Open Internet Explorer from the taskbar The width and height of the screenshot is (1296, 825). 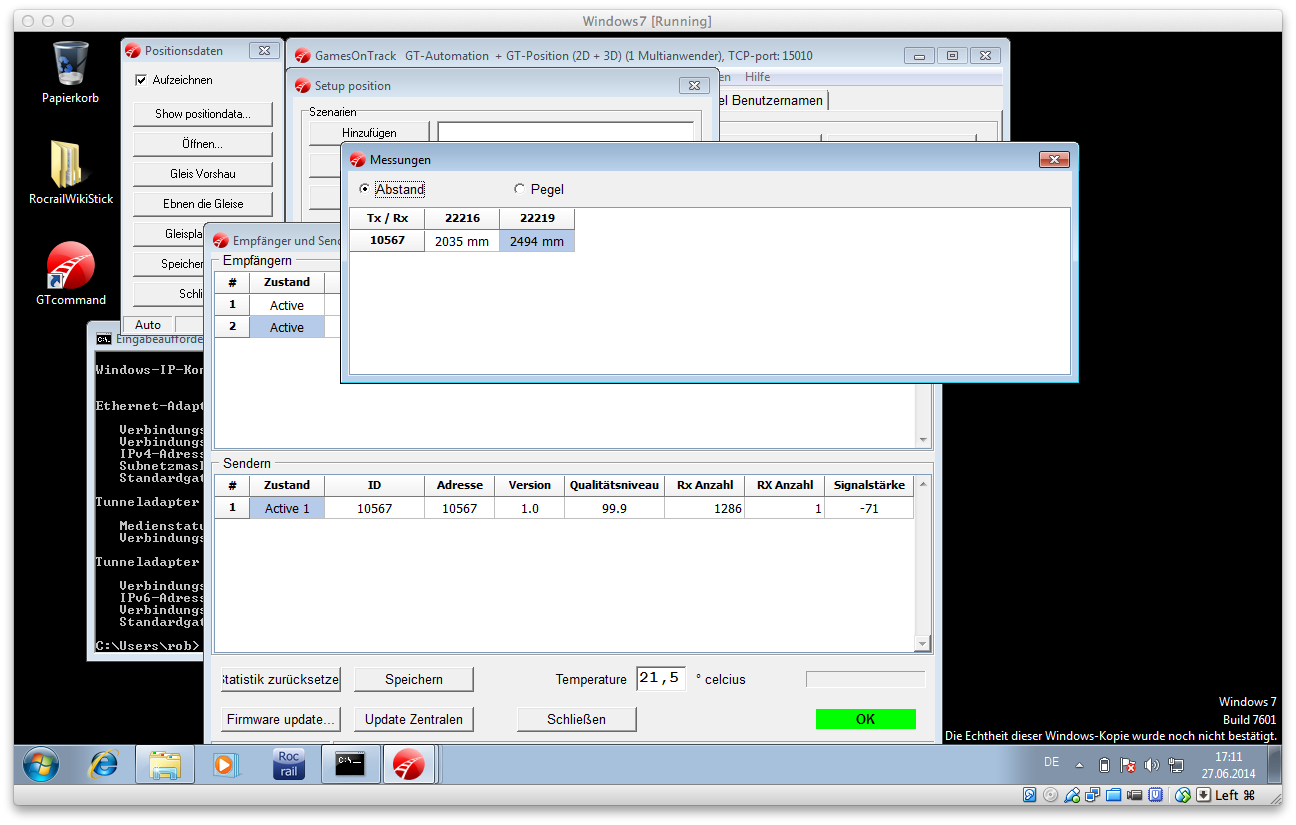coord(102,765)
